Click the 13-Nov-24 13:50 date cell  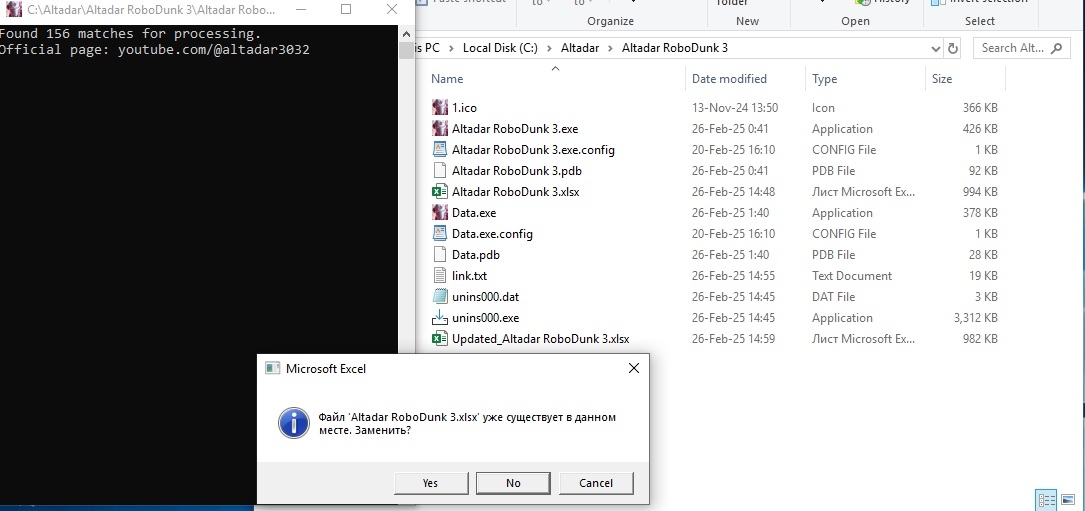tap(735, 108)
